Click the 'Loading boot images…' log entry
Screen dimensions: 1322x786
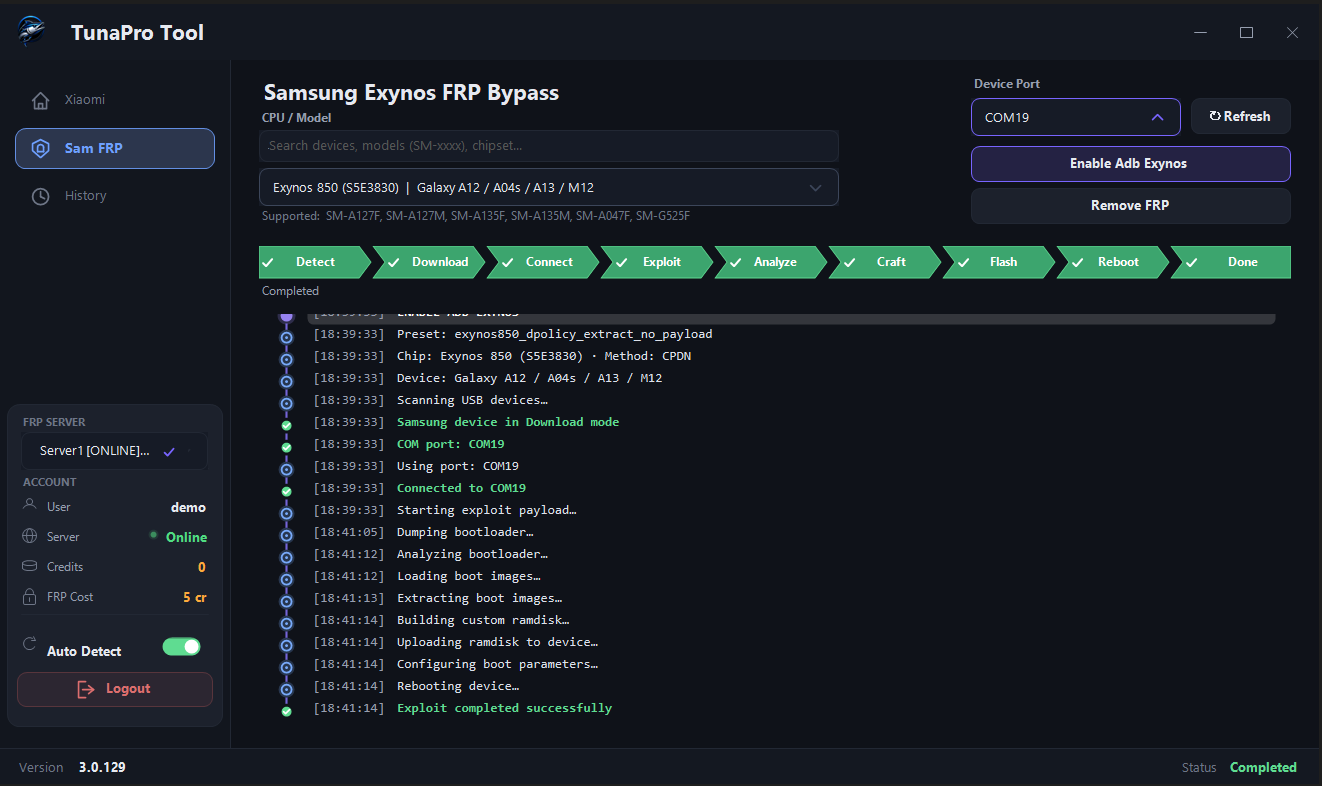click(x=469, y=577)
